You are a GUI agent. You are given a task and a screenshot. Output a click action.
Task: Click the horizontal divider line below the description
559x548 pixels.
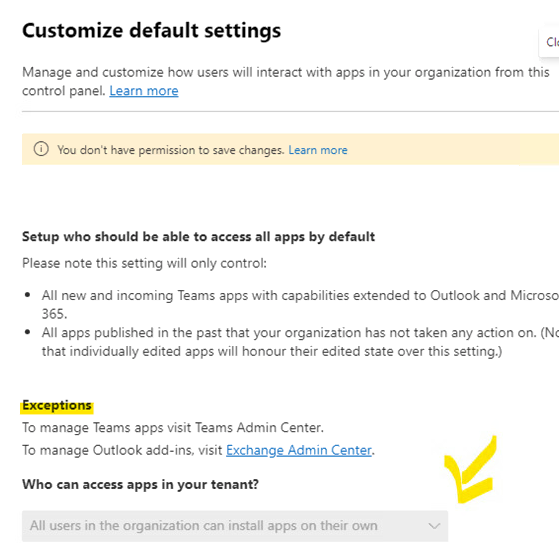[x=291, y=111]
